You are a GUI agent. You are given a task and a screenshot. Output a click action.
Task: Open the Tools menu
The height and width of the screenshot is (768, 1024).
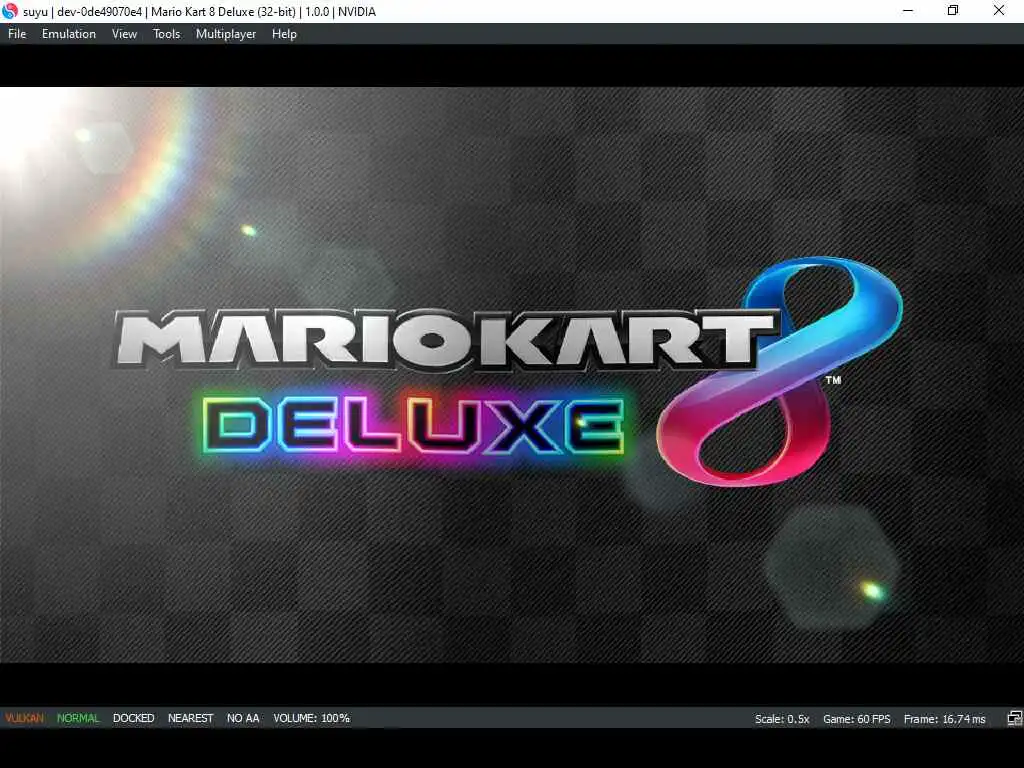click(167, 34)
